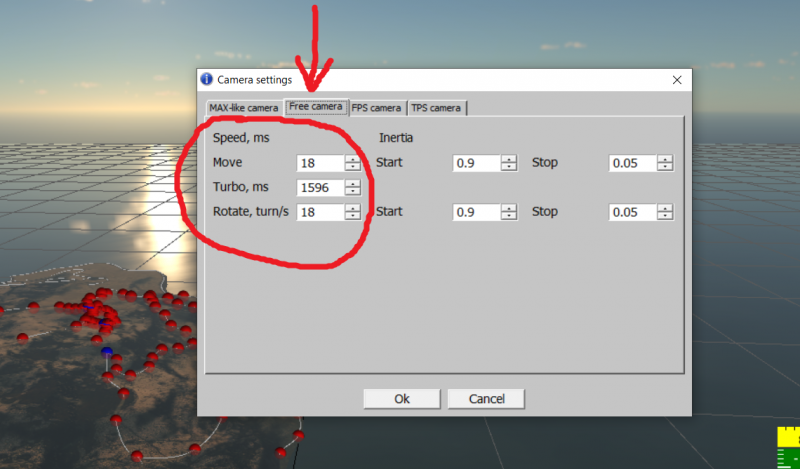Click Cancel to discard camera settings
Image resolution: width=800 pixels, height=469 pixels.
point(486,399)
